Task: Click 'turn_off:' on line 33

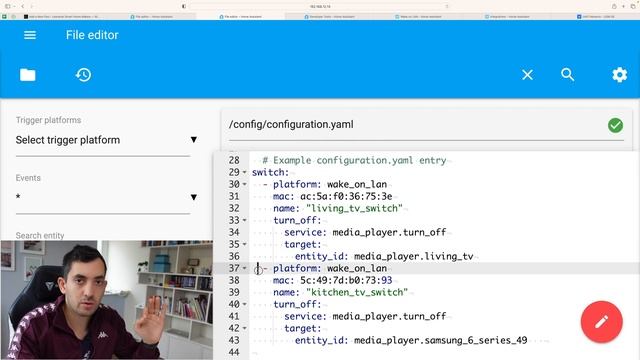Action: pyautogui.click(x=297, y=220)
